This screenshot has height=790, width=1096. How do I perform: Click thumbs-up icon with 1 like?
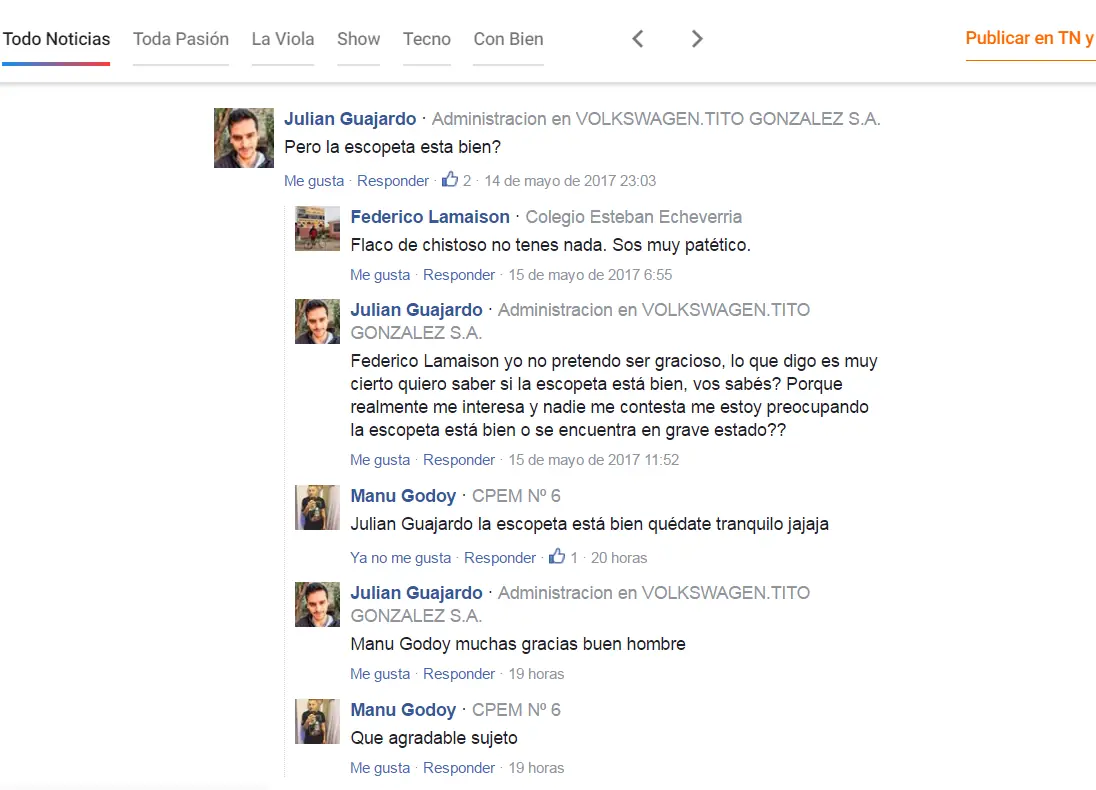point(557,556)
